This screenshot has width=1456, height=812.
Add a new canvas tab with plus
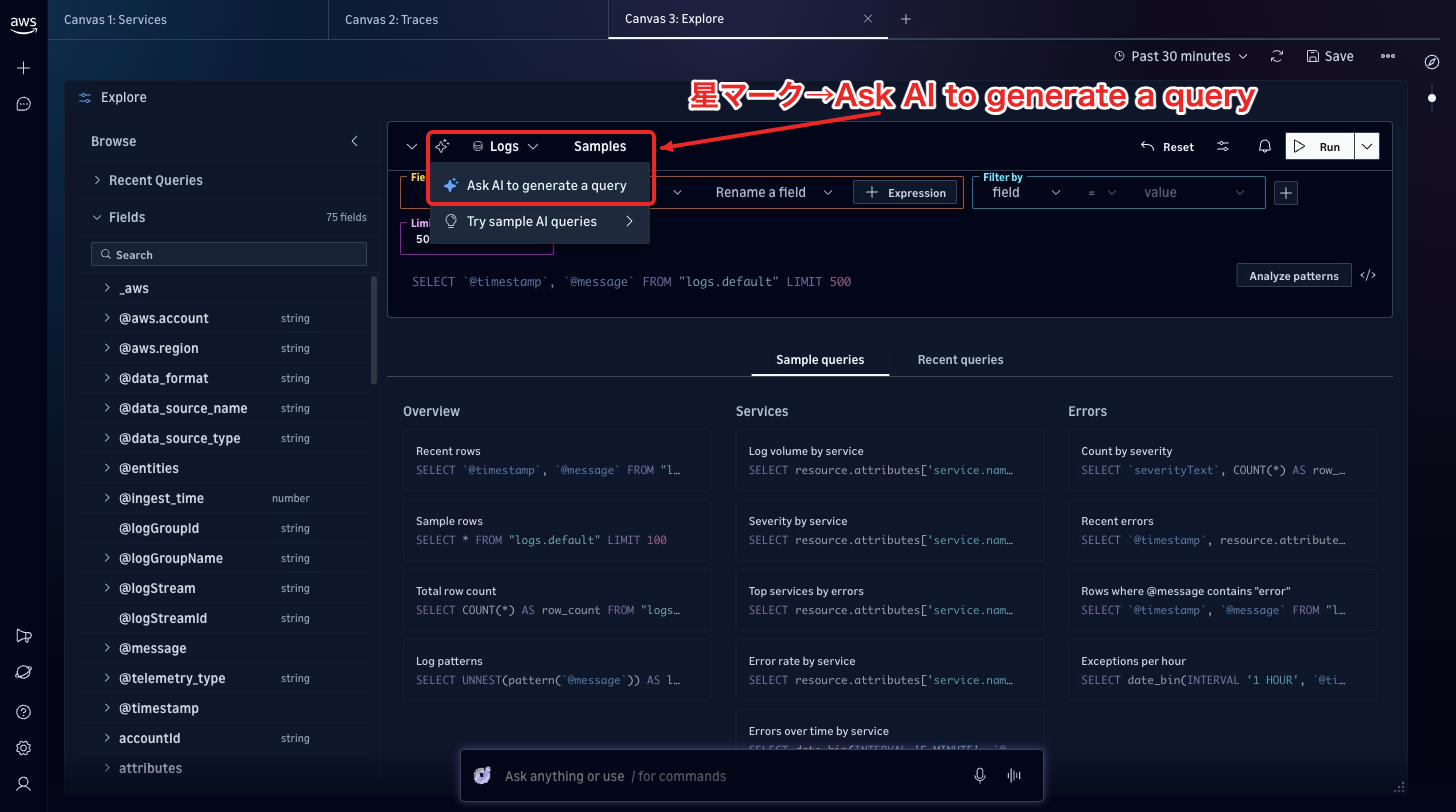pos(906,19)
